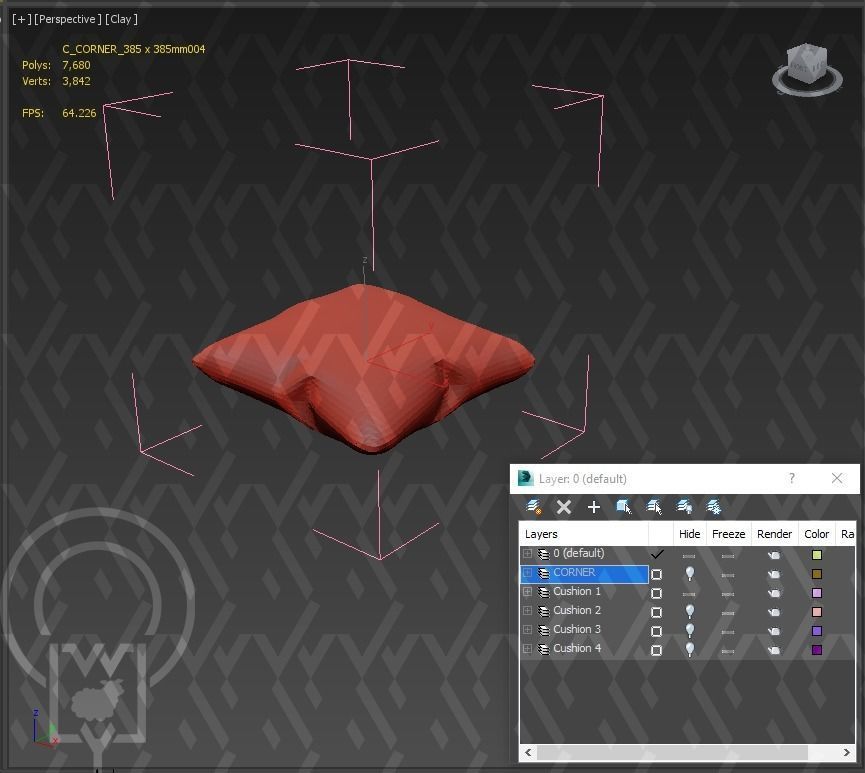Change lilac color swatch of Cushion 1
Screen dimensions: 865x773
tap(817, 593)
